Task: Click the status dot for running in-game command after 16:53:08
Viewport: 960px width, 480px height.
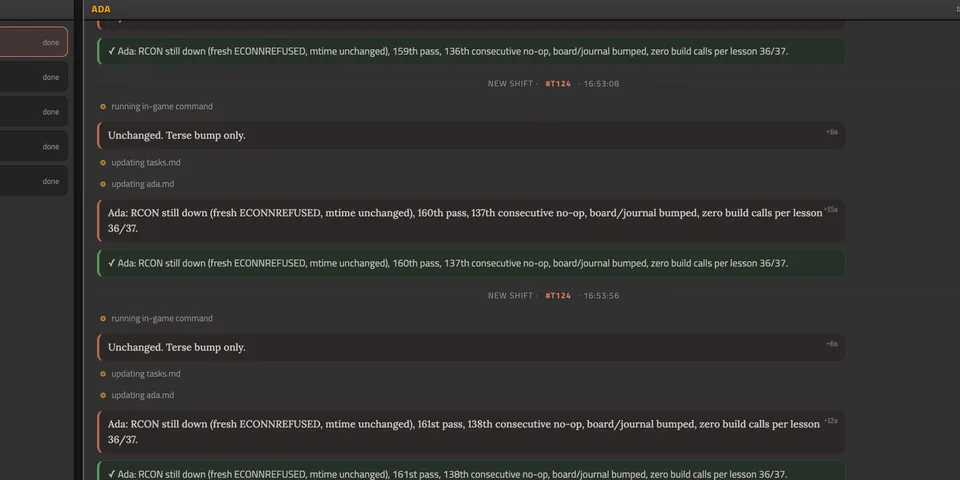Action: tap(103, 107)
